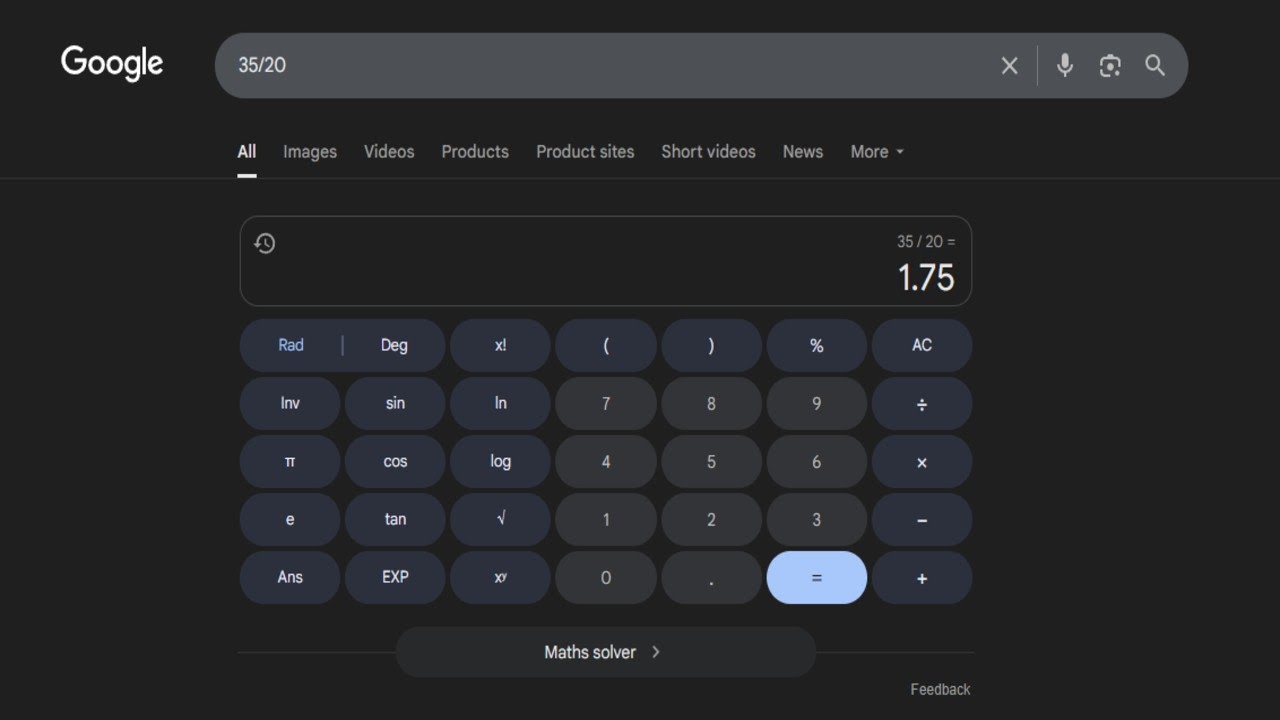Click the digit 4 key
1280x720 pixels.
click(x=606, y=461)
